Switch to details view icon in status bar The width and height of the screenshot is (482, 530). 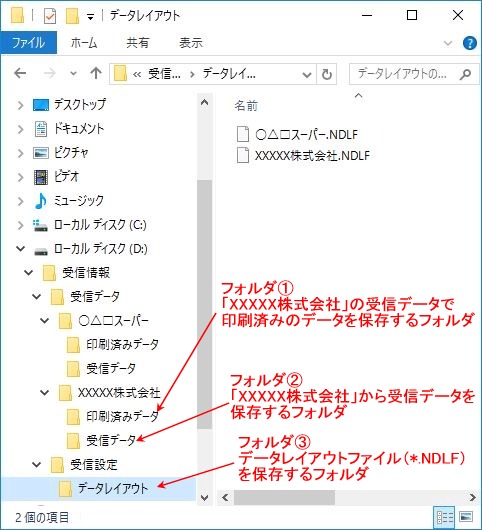444,517
